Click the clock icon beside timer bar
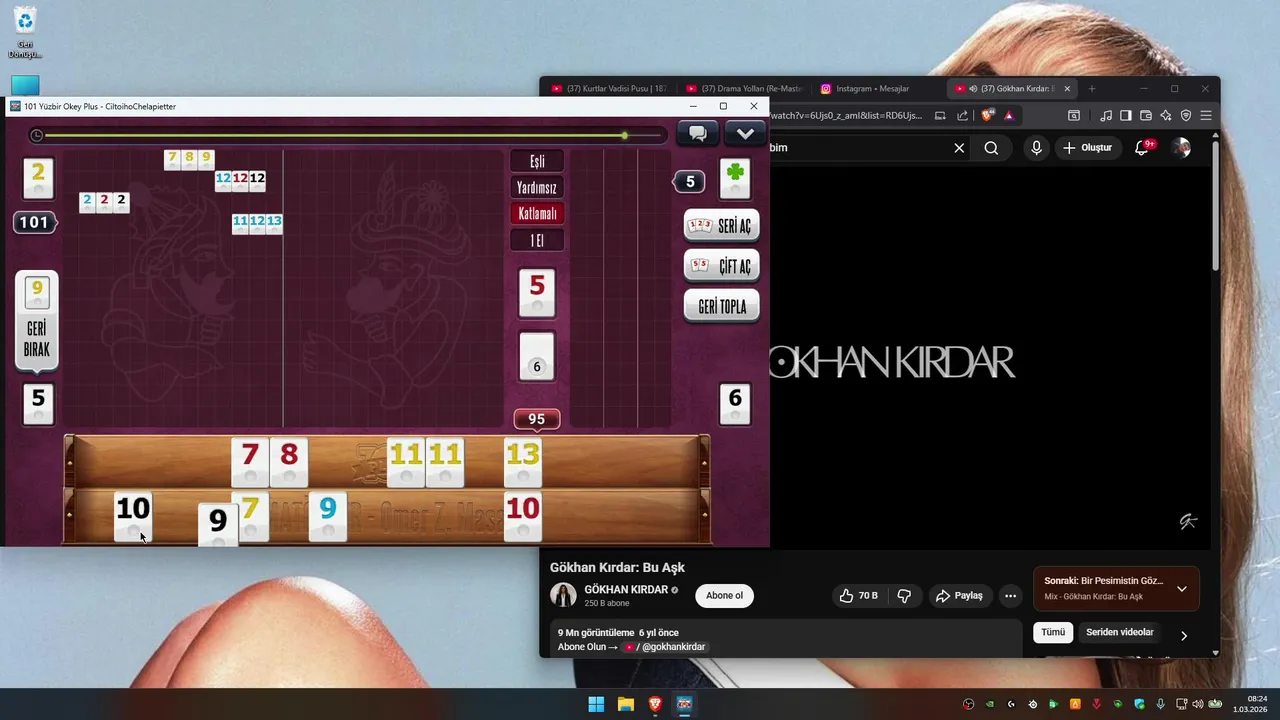The image size is (1280, 720). click(x=37, y=135)
